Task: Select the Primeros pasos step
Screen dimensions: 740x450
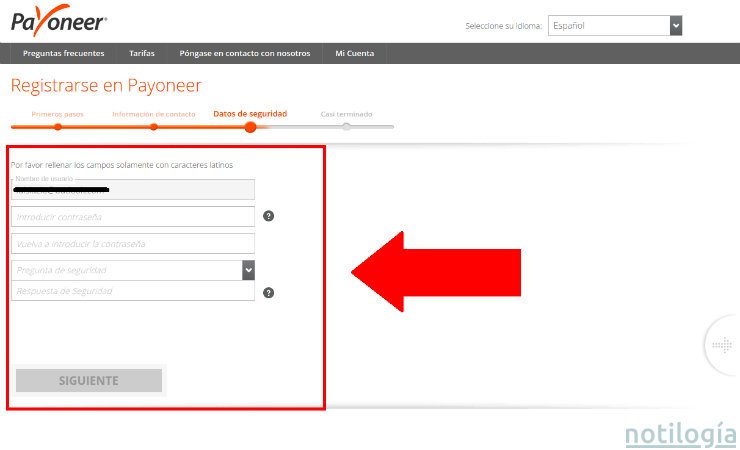Action: point(58,114)
